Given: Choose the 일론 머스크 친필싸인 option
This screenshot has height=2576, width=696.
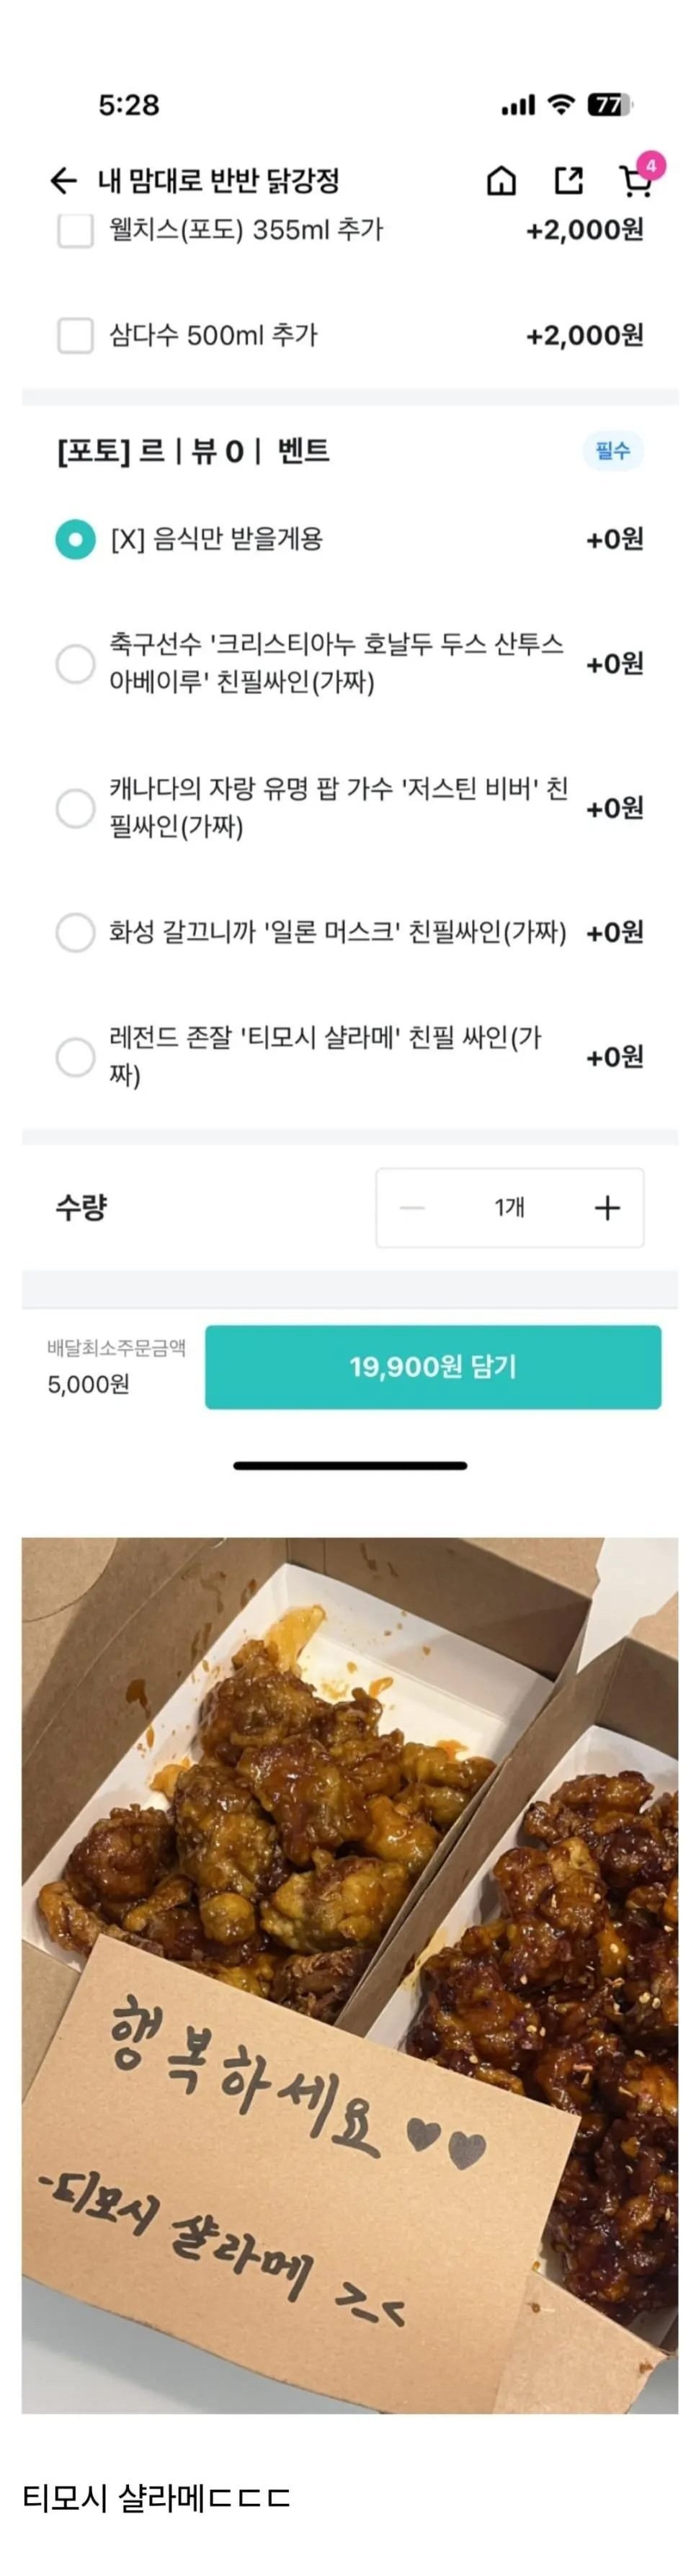Looking at the screenshot, I should click(x=75, y=932).
